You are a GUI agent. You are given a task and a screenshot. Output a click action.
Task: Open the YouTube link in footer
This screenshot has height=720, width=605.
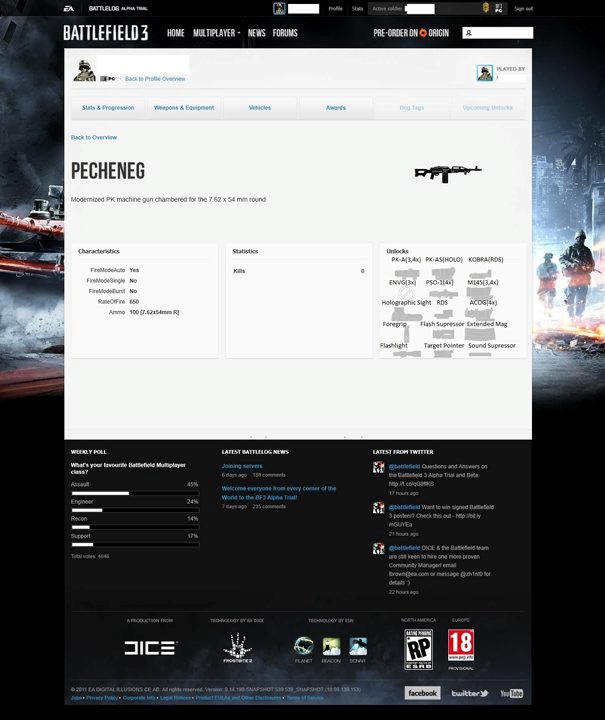tap(512, 693)
